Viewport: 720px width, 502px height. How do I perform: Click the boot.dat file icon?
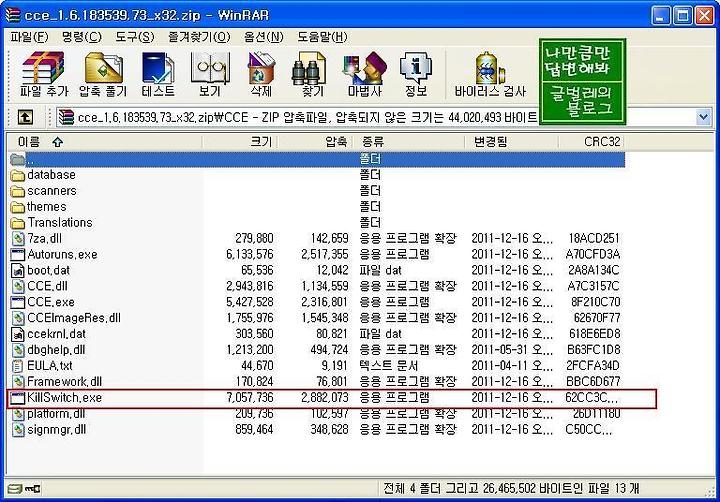[x=17, y=271]
